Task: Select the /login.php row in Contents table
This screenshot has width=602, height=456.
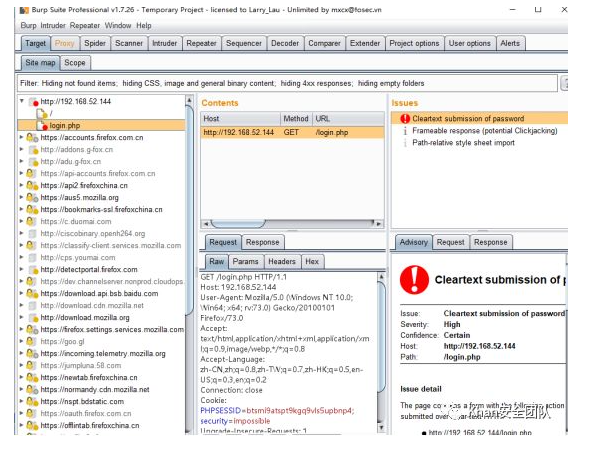Action: click(x=292, y=132)
